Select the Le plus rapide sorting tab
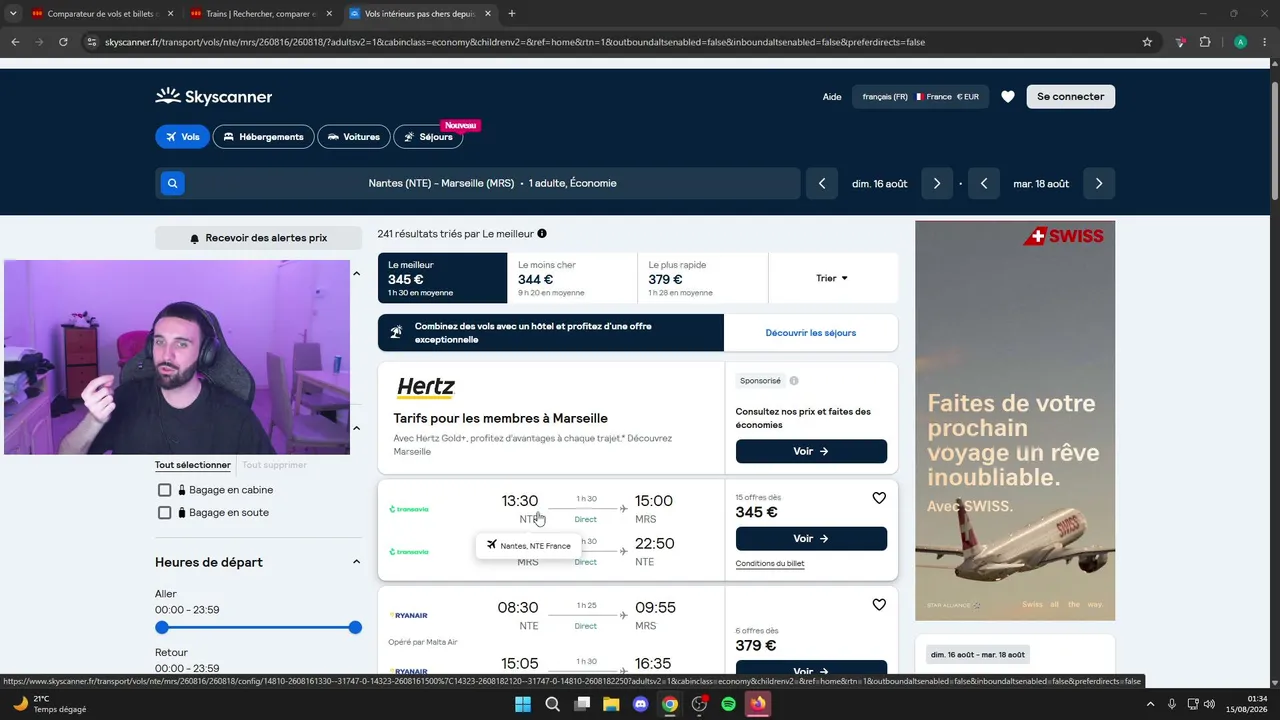The height and width of the screenshot is (720, 1280). (703, 278)
